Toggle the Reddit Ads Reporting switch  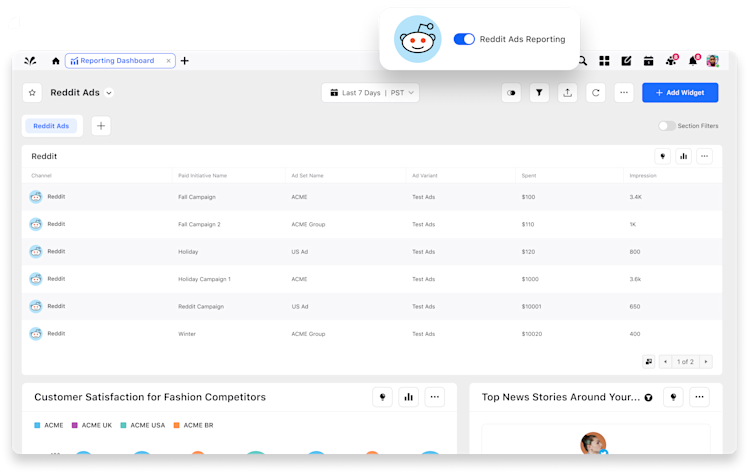(x=464, y=39)
